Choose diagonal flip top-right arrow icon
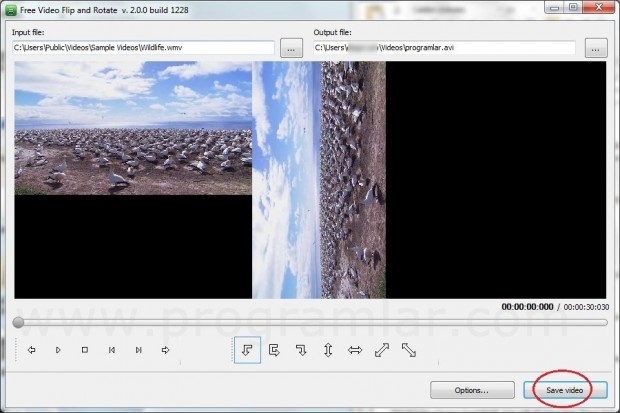 pyautogui.click(x=382, y=350)
